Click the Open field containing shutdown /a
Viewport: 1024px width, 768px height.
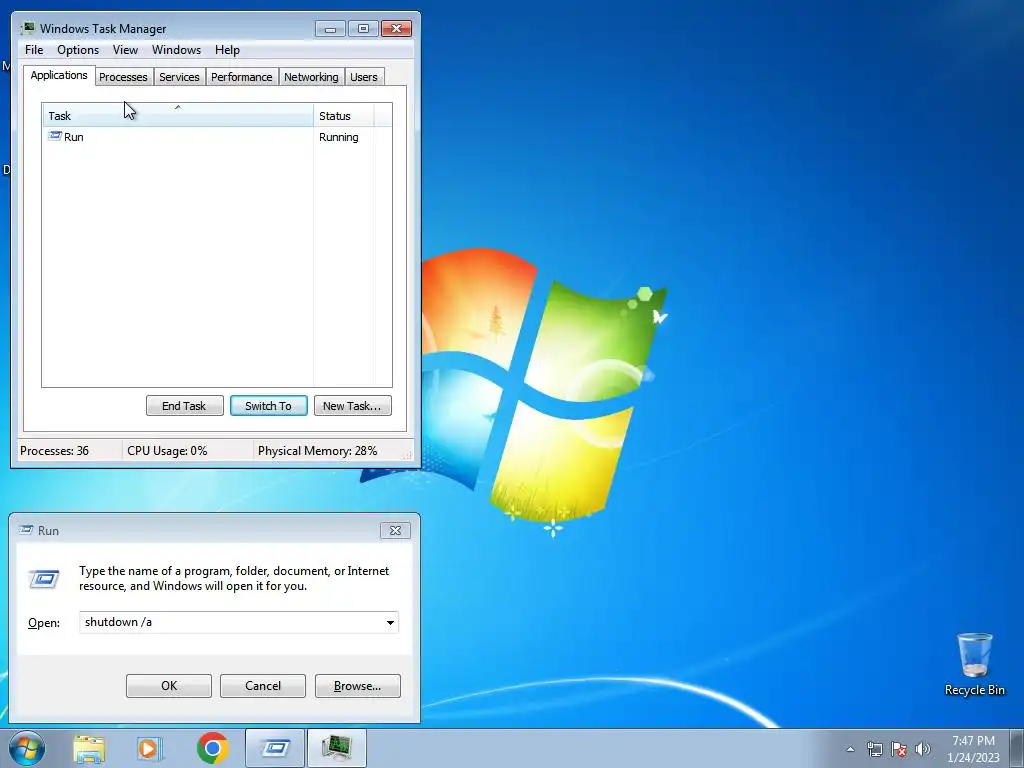click(x=239, y=622)
